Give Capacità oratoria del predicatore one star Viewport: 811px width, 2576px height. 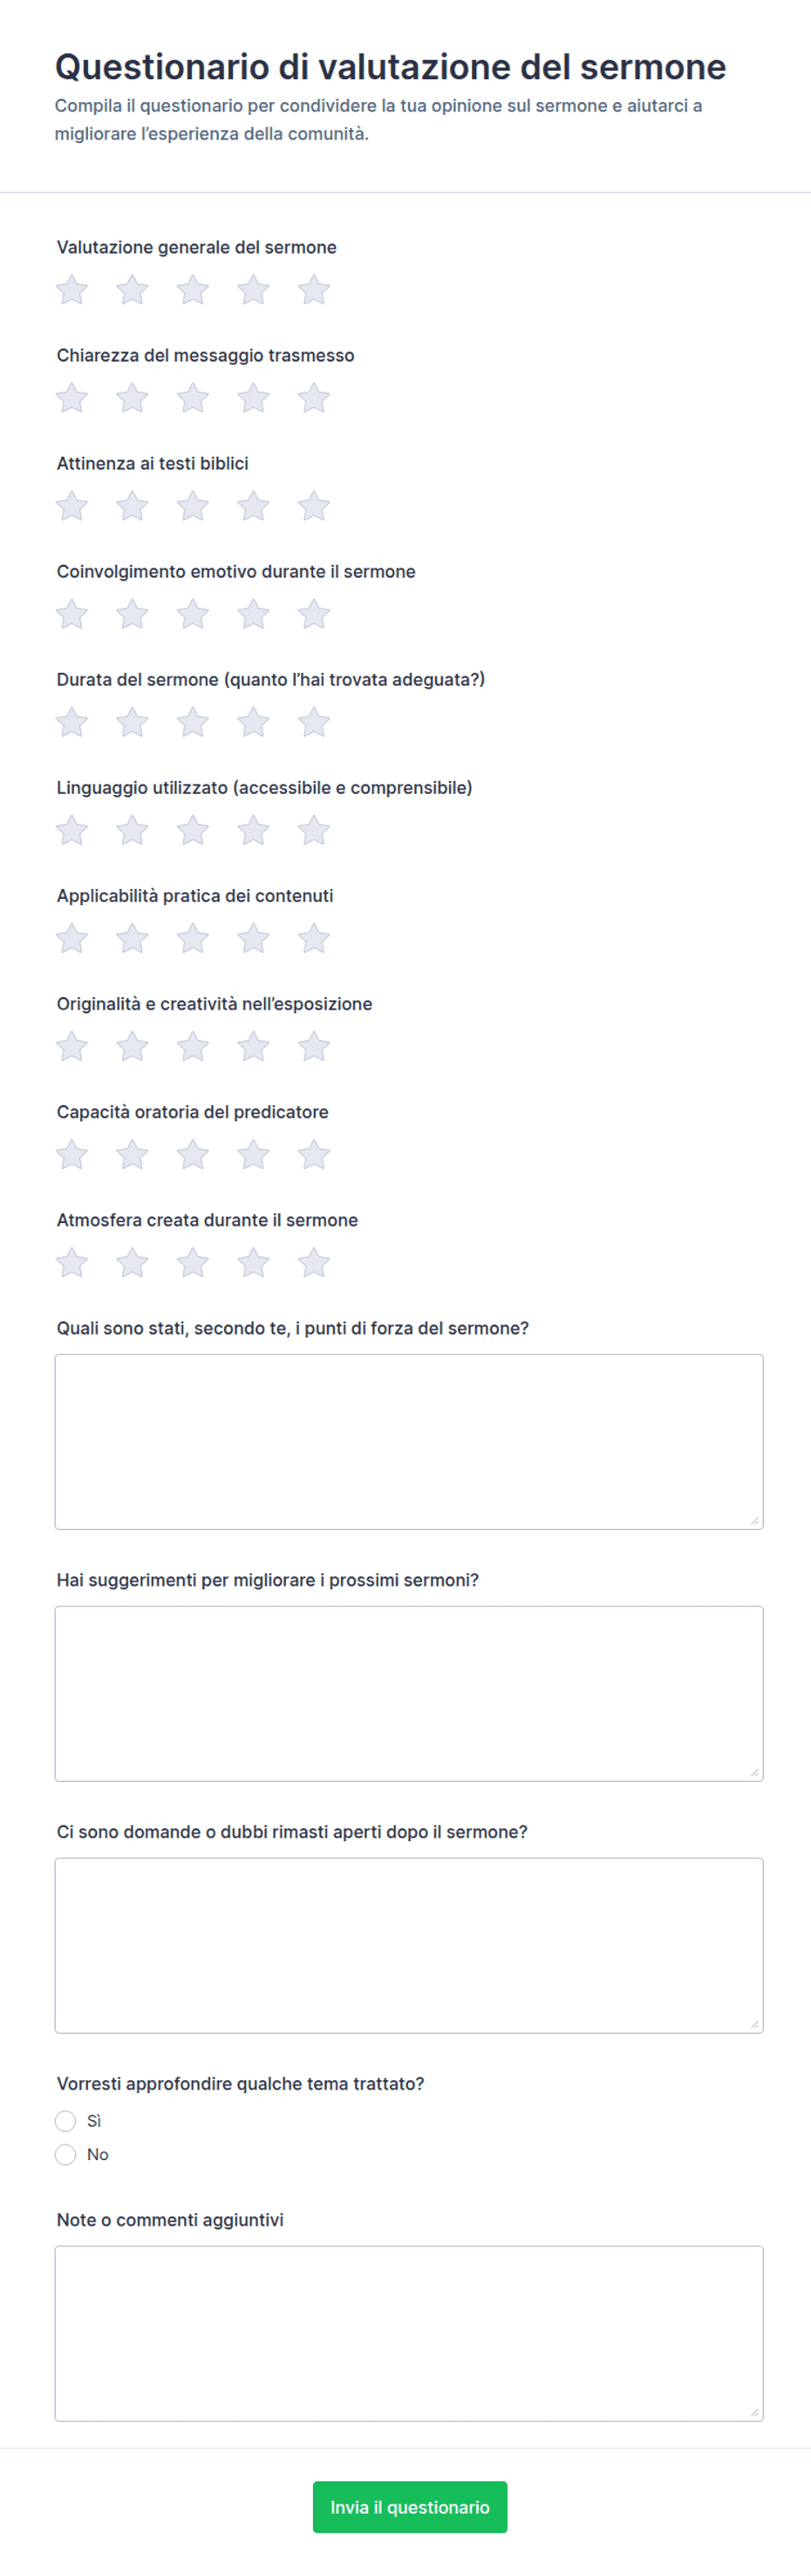click(72, 1154)
